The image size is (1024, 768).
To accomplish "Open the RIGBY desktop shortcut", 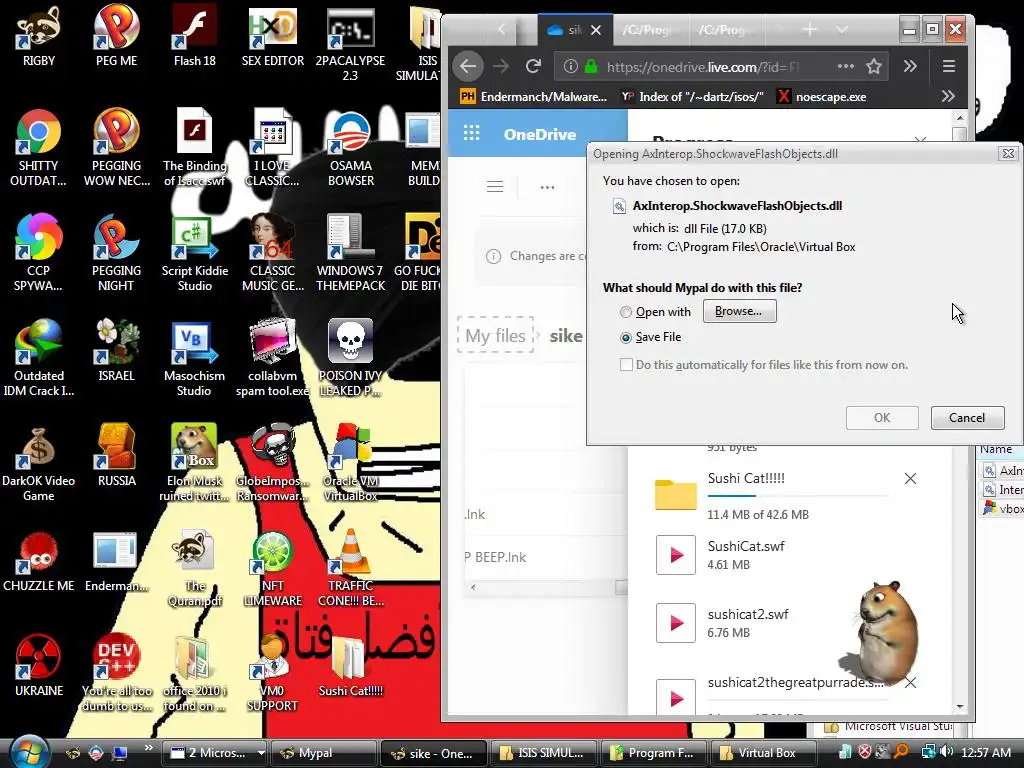I will coord(39,36).
